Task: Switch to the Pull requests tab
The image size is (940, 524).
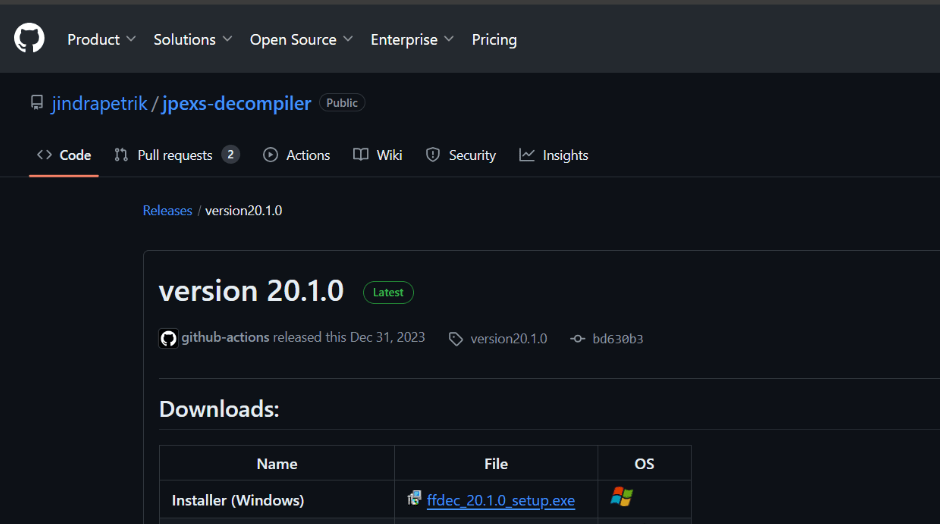Action: [175, 155]
